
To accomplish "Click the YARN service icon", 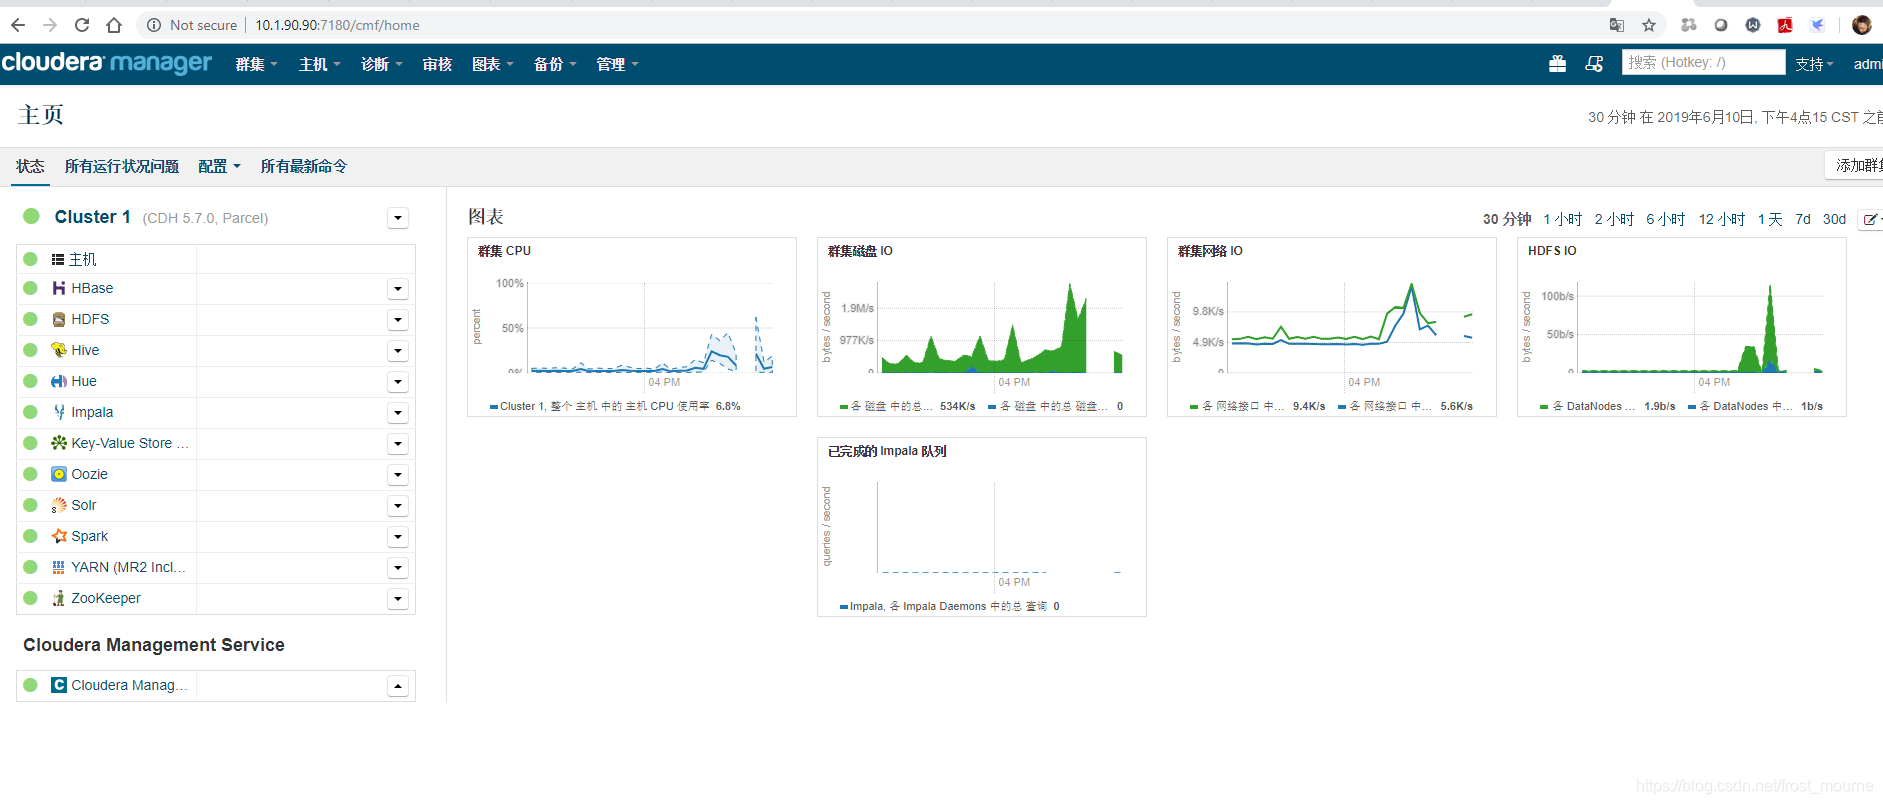I will [x=59, y=567].
